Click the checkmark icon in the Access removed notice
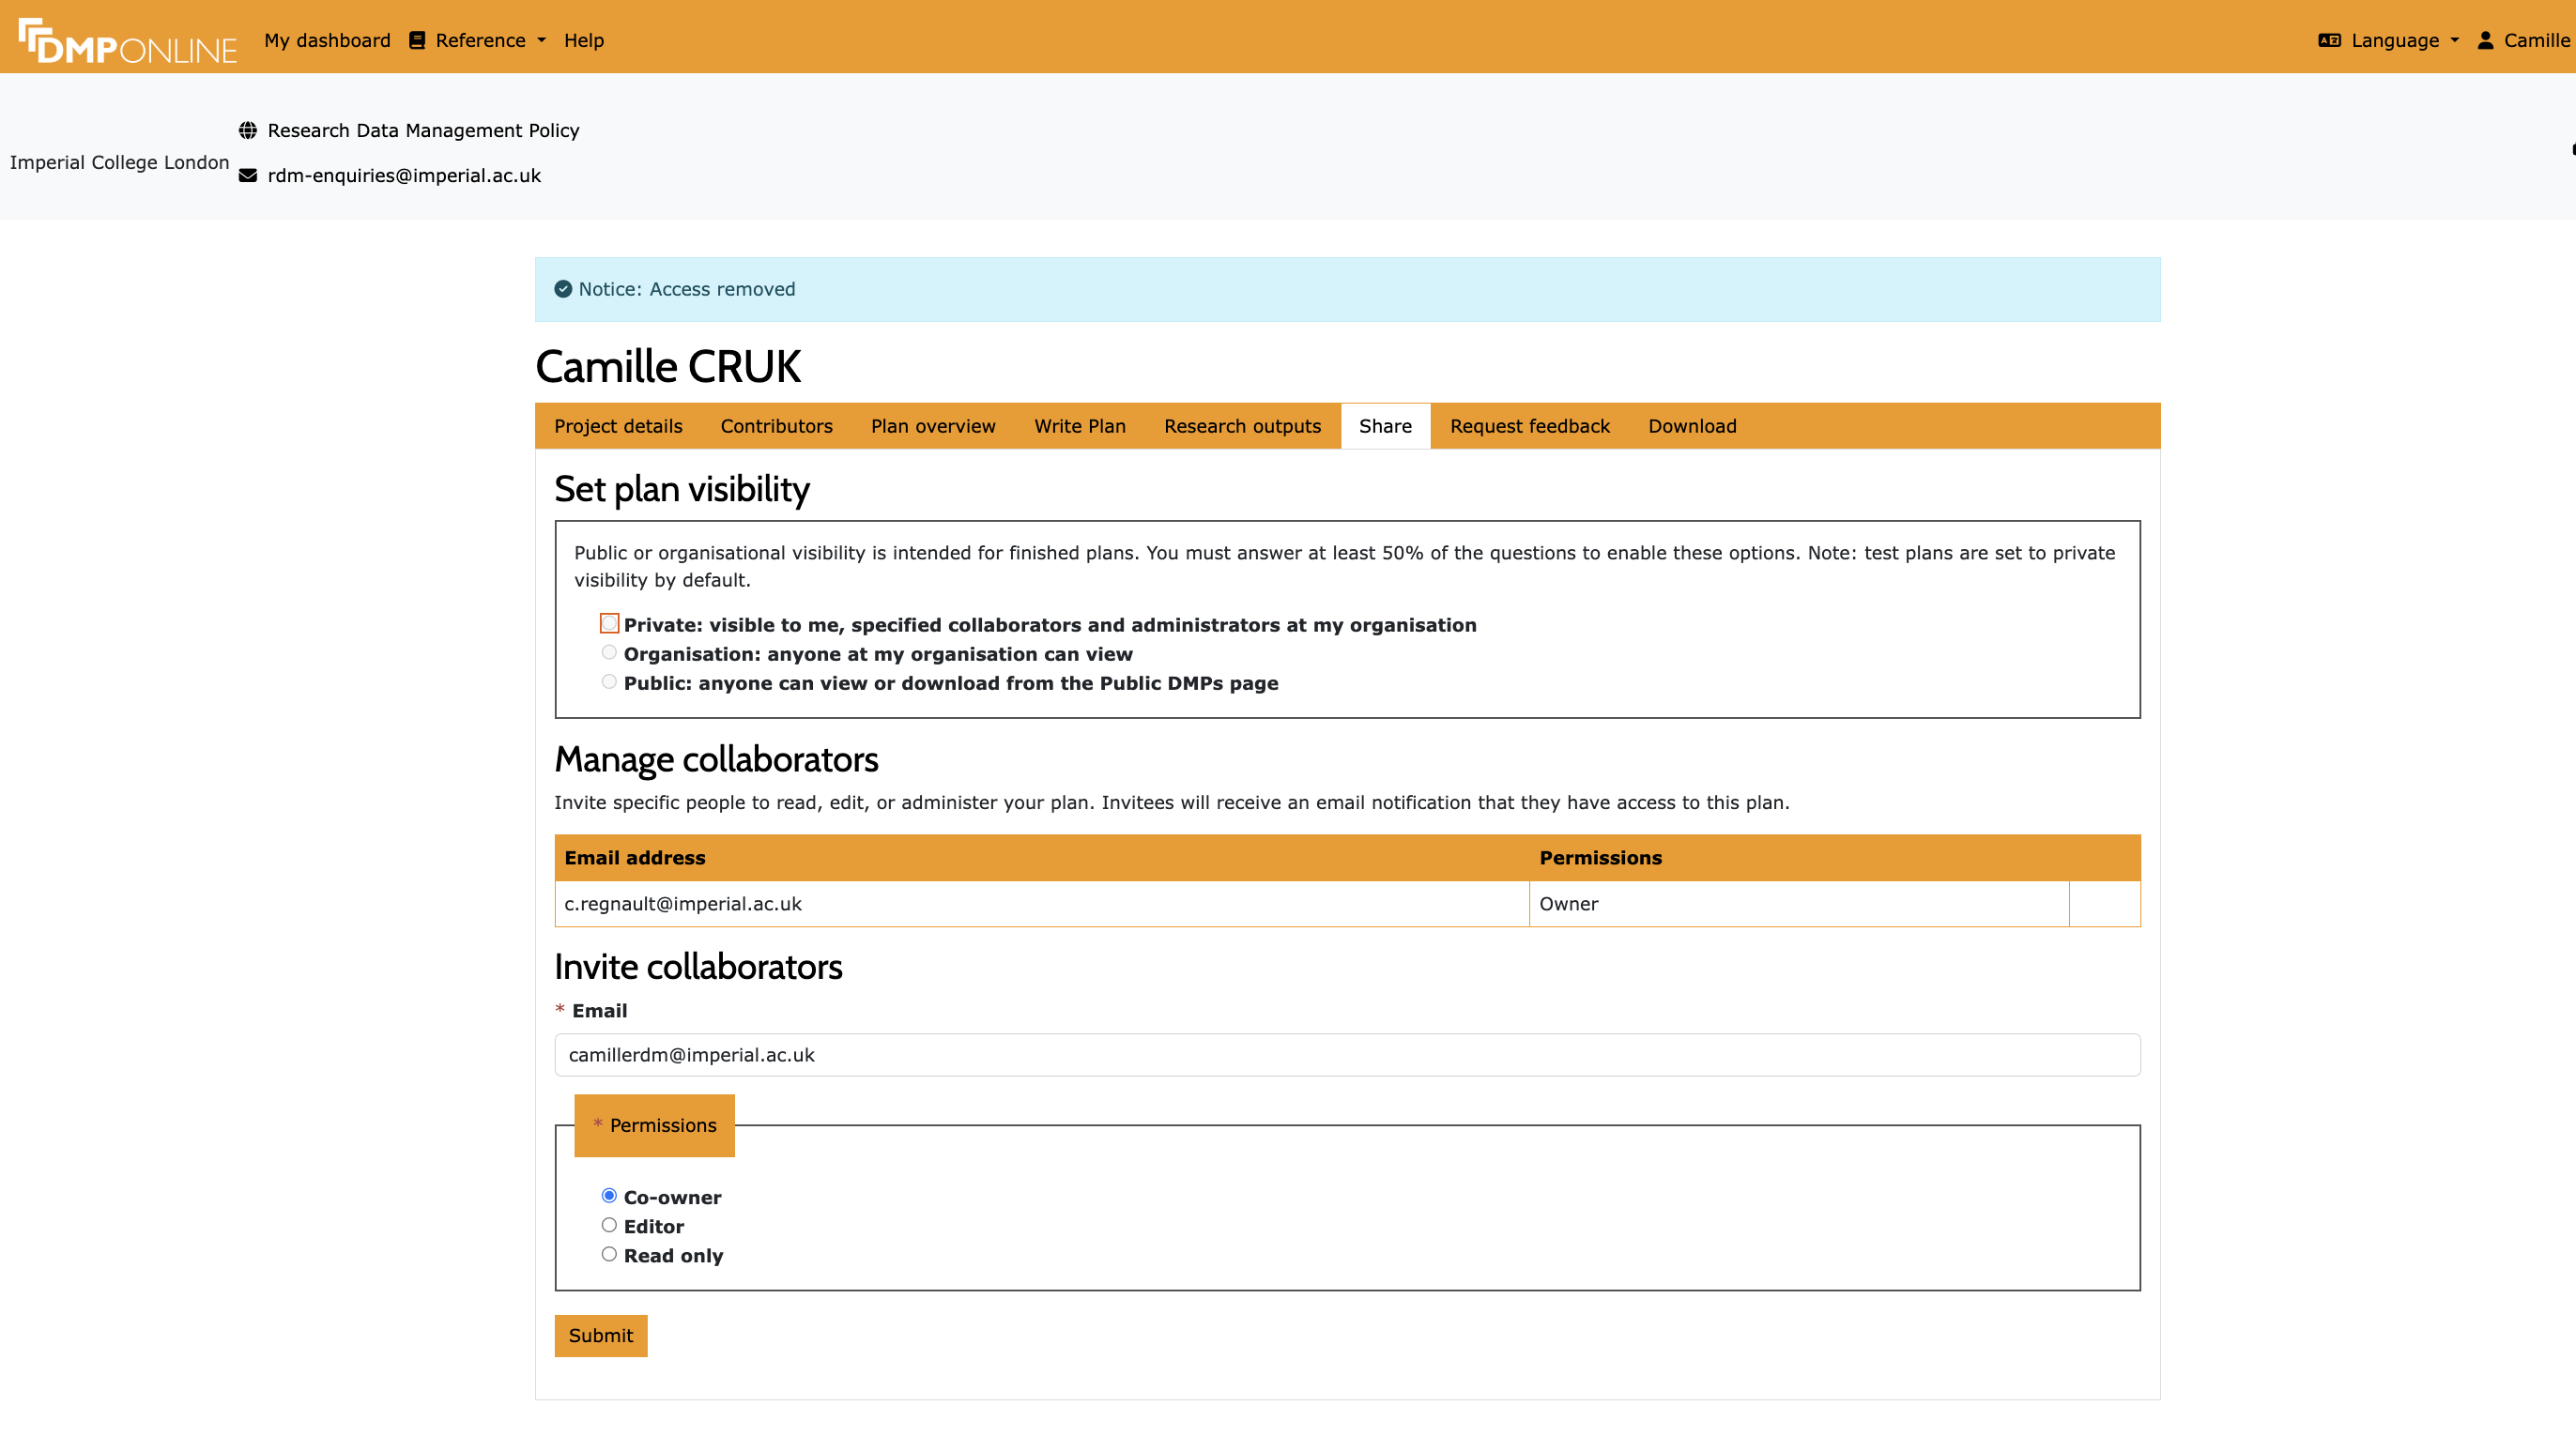 tap(563, 290)
